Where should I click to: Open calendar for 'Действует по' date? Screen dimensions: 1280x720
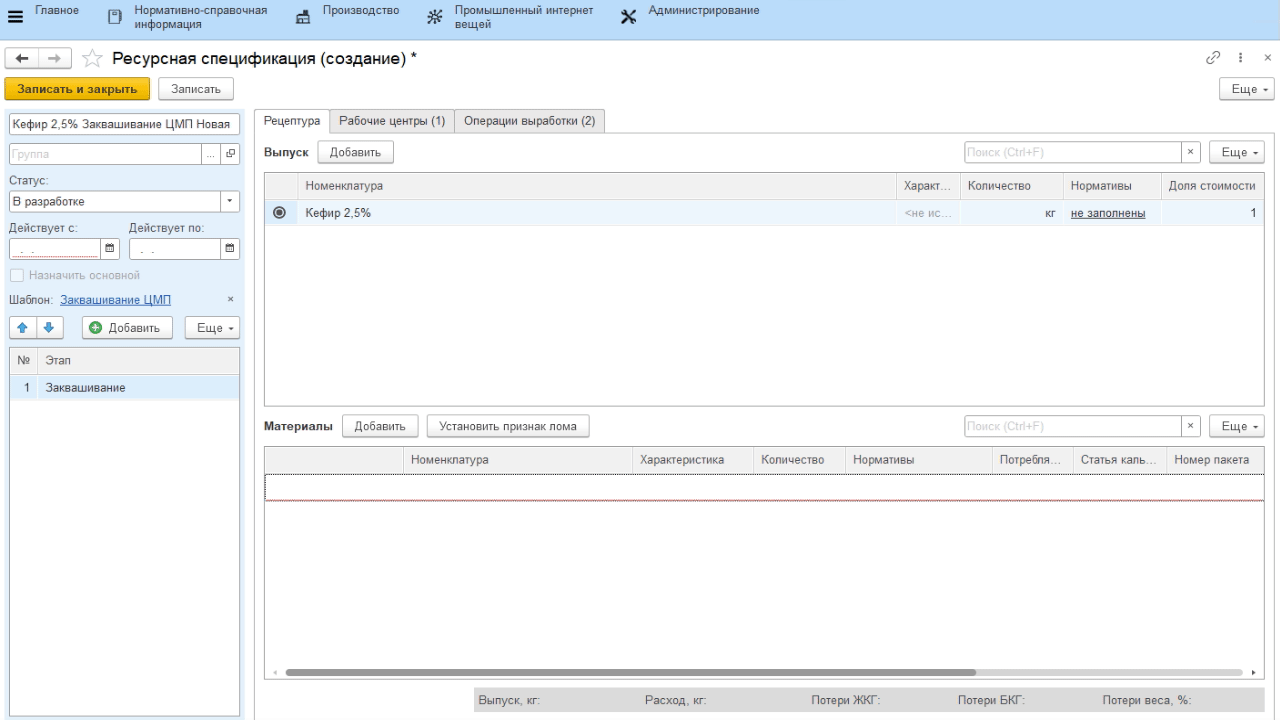click(x=230, y=249)
